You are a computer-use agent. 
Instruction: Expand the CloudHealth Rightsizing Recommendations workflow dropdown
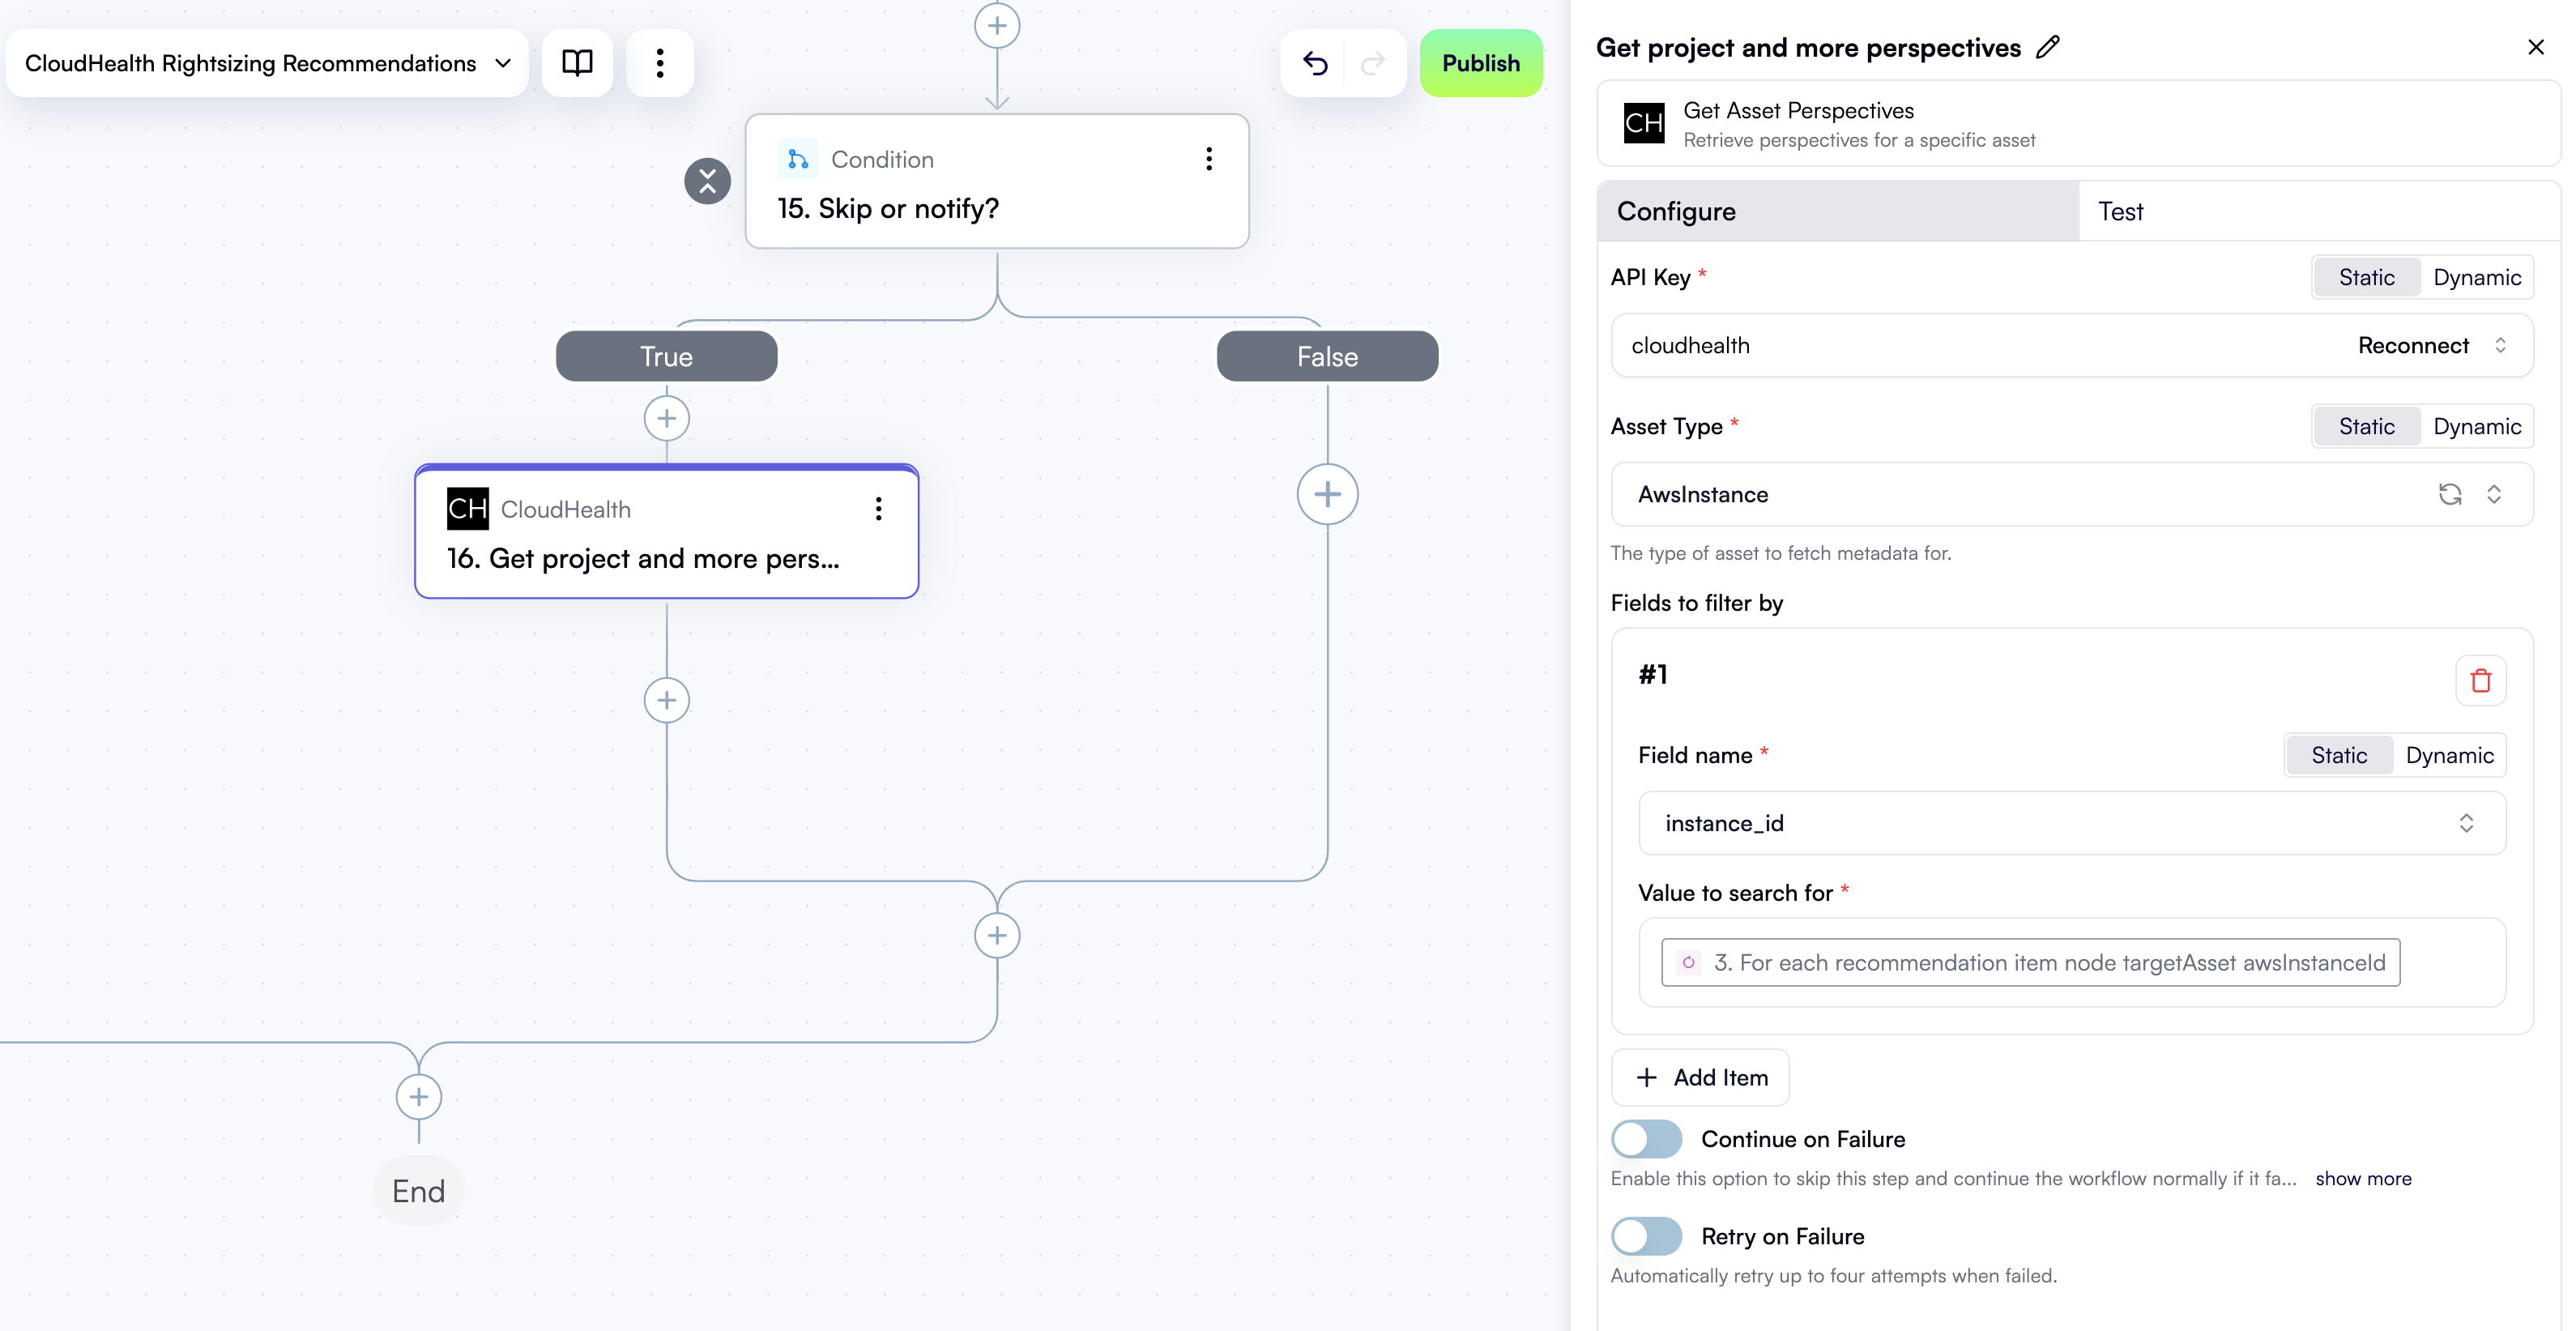tap(504, 63)
